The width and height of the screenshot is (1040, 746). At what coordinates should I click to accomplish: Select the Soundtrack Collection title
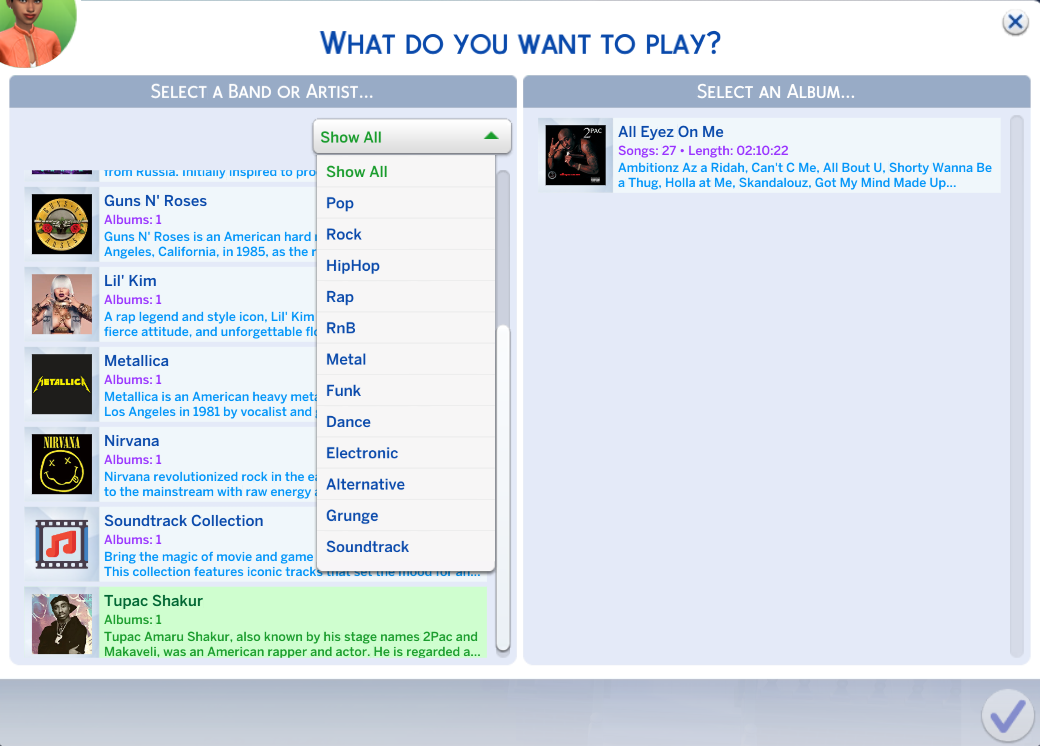coord(184,521)
